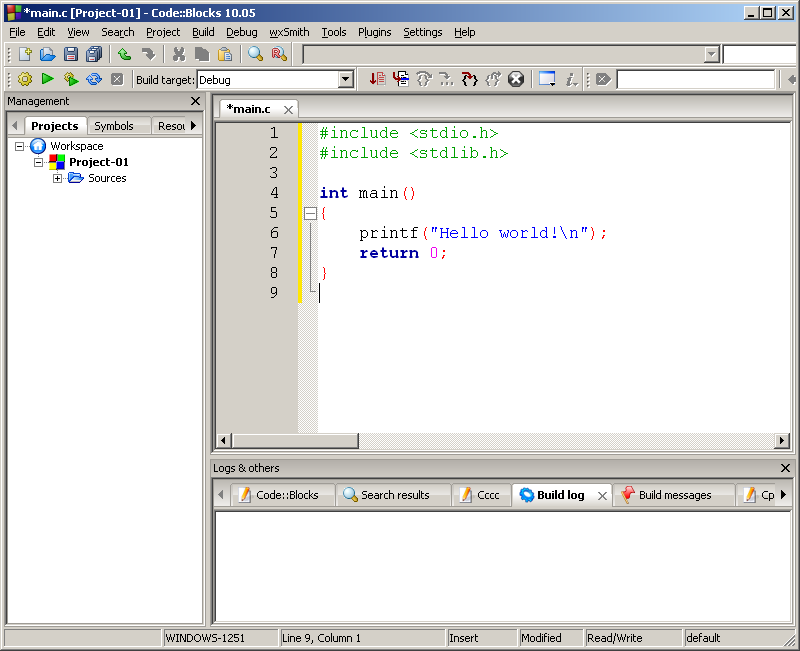Open the Settings menu

422,32
